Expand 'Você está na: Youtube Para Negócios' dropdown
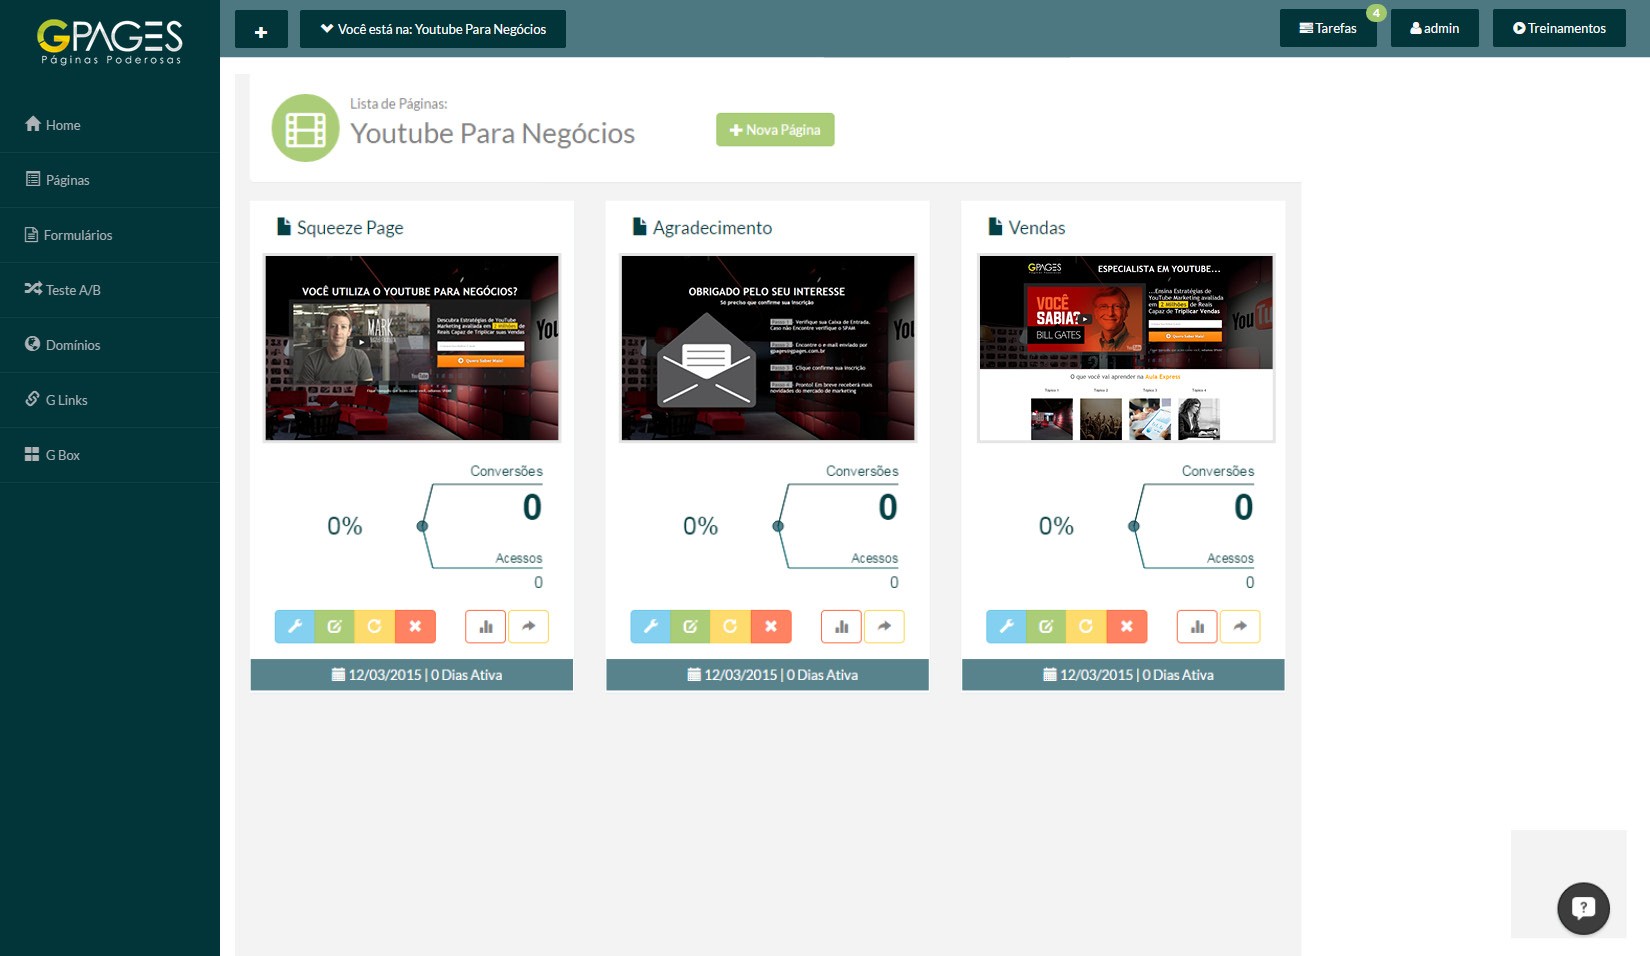The height and width of the screenshot is (956, 1650). click(433, 29)
